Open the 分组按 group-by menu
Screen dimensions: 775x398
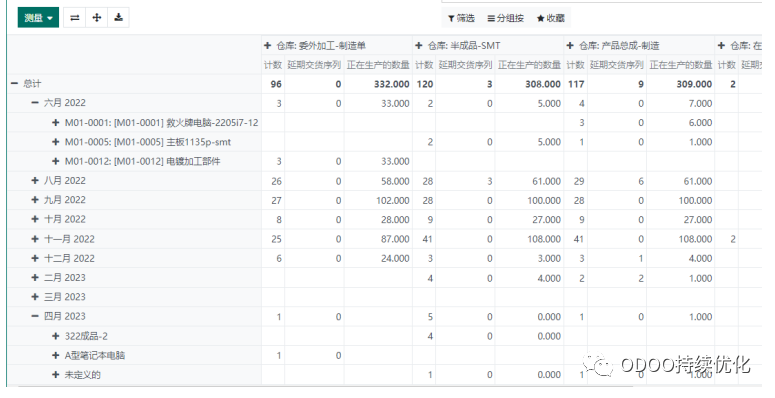coord(505,18)
